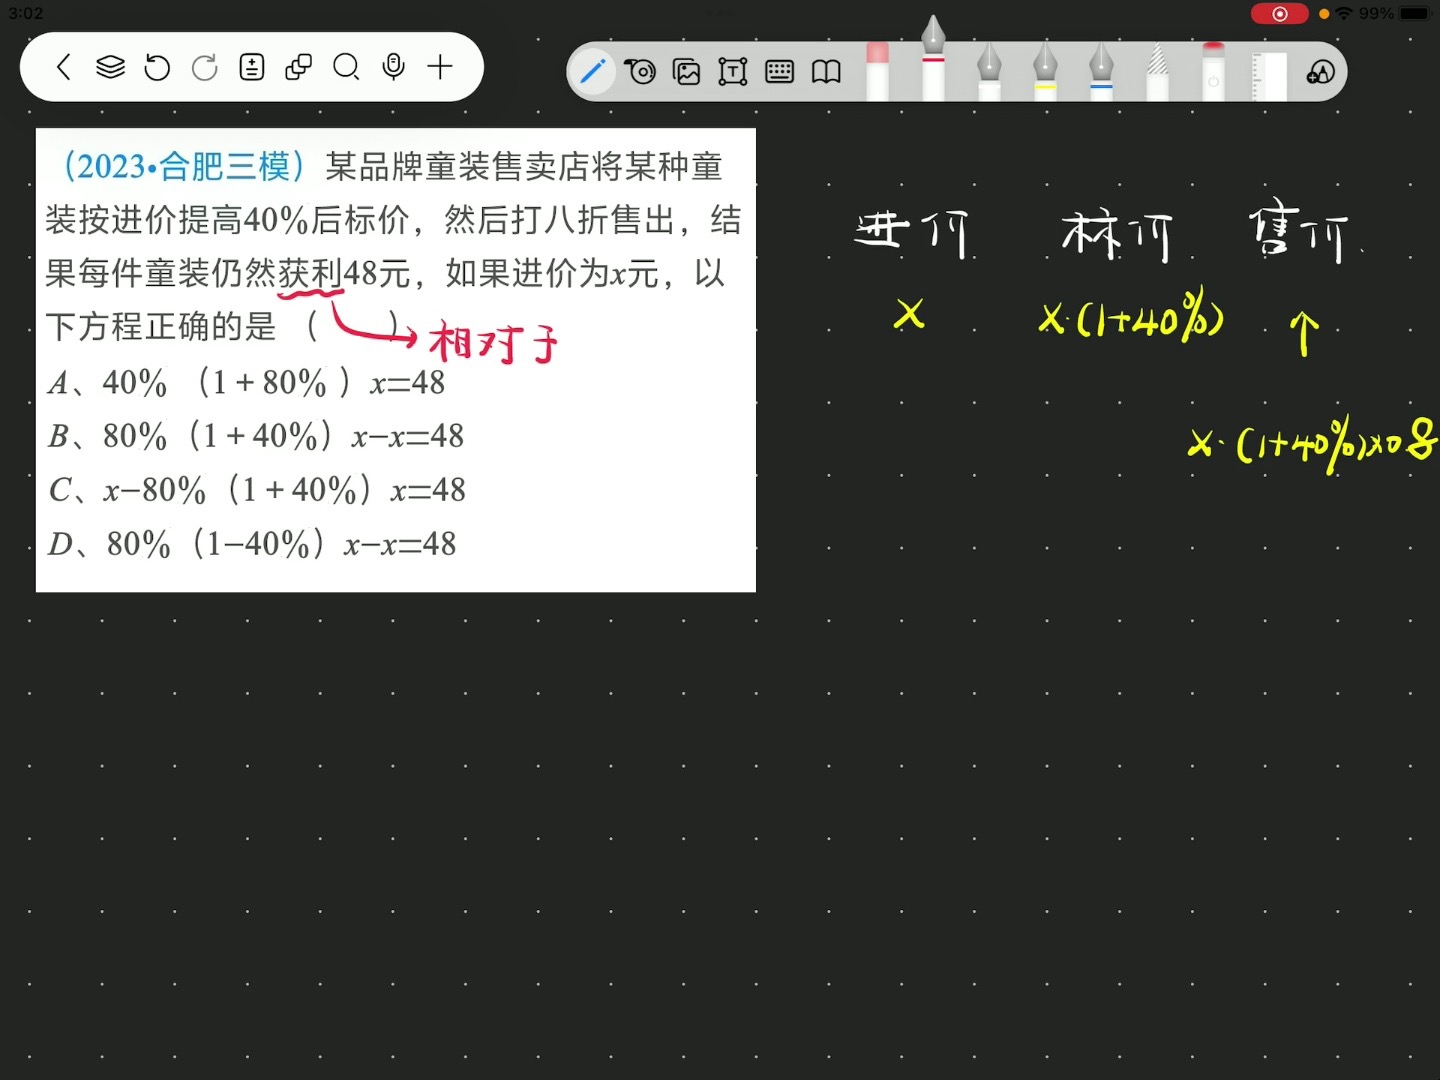This screenshot has width=1440, height=1080.
Task: Open the add/remove page options icon
Action: coord(252,67)
